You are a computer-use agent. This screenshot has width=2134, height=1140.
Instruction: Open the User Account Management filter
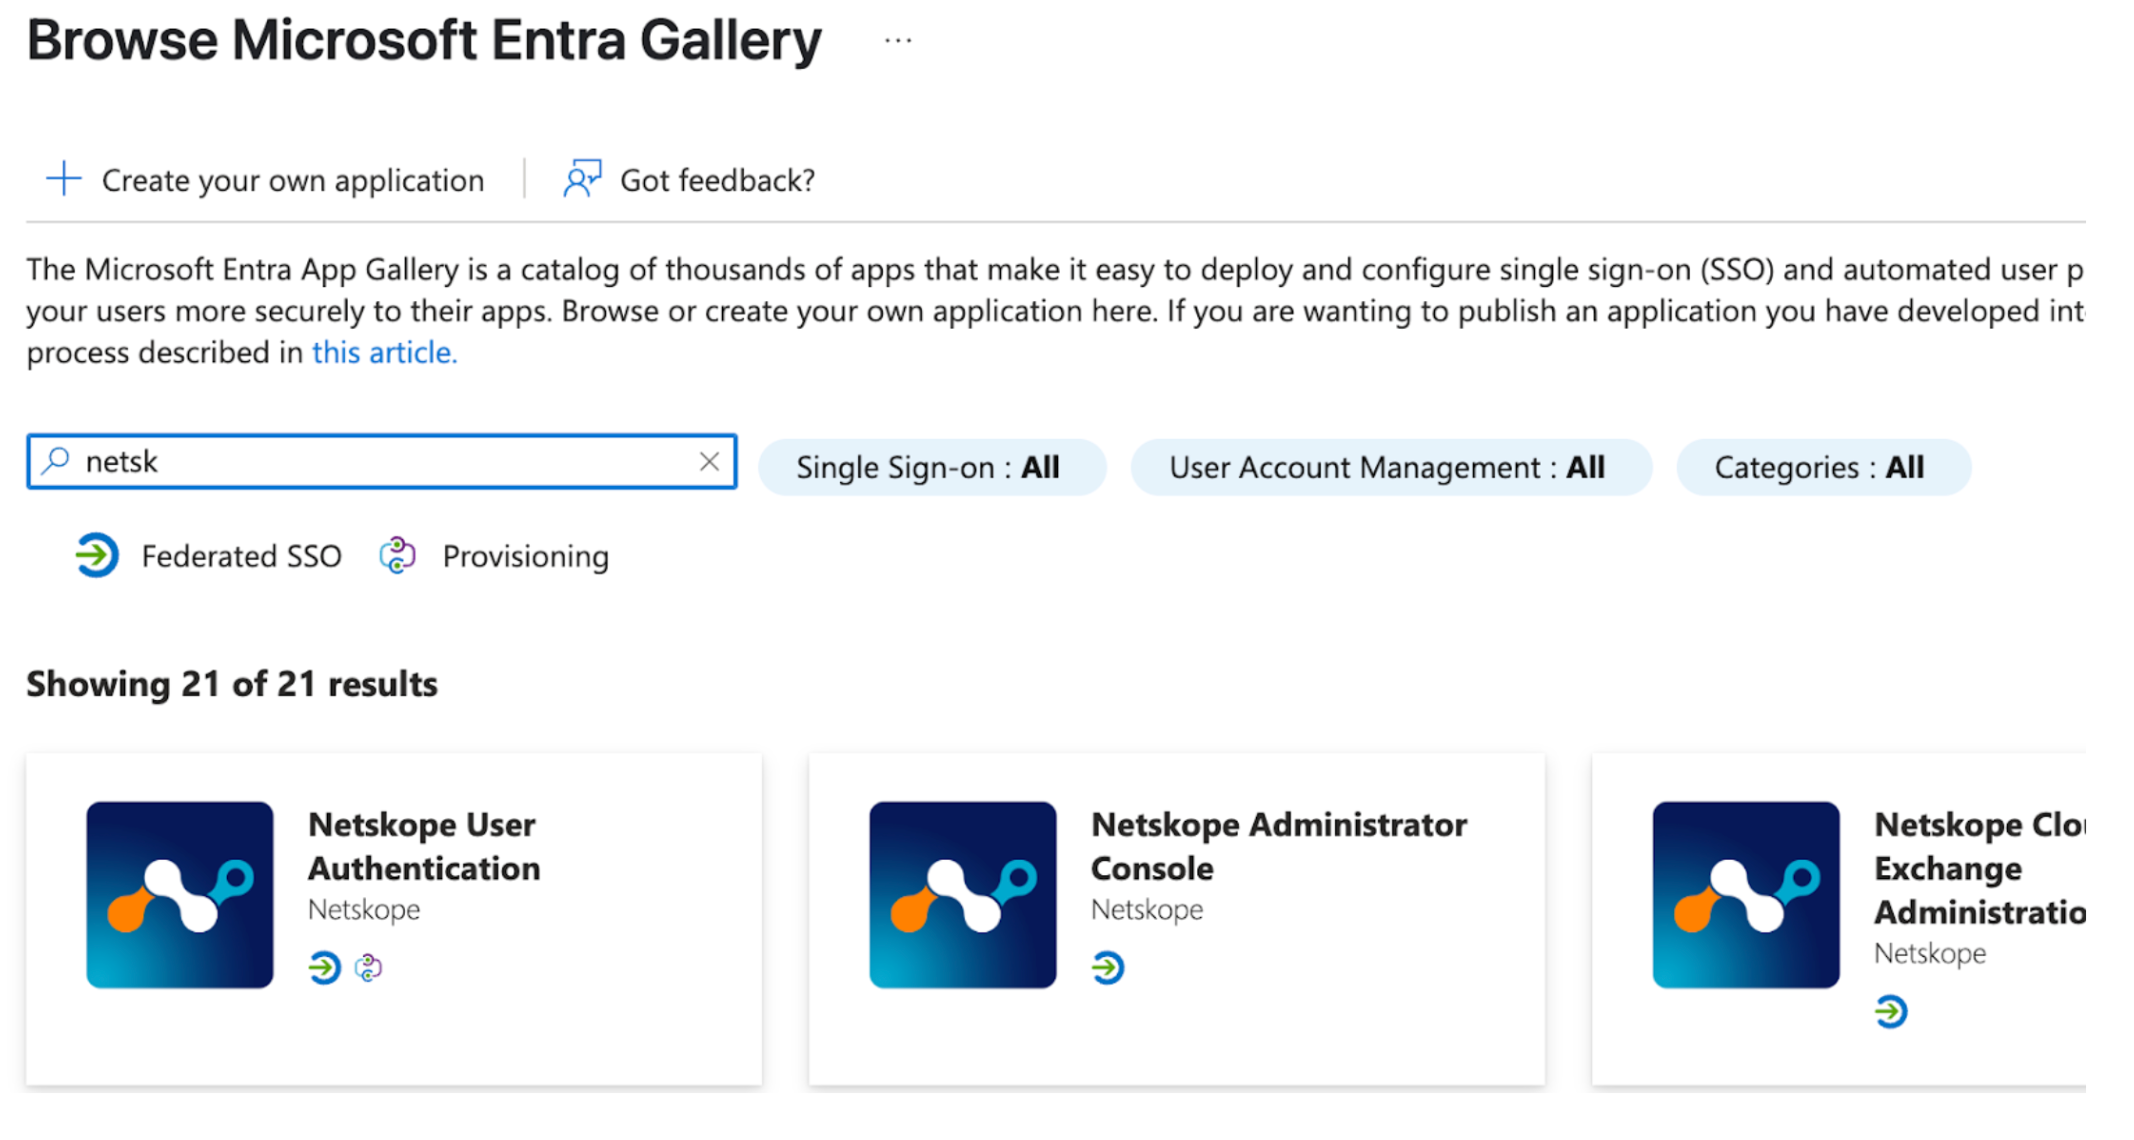tap(1391, 466)
